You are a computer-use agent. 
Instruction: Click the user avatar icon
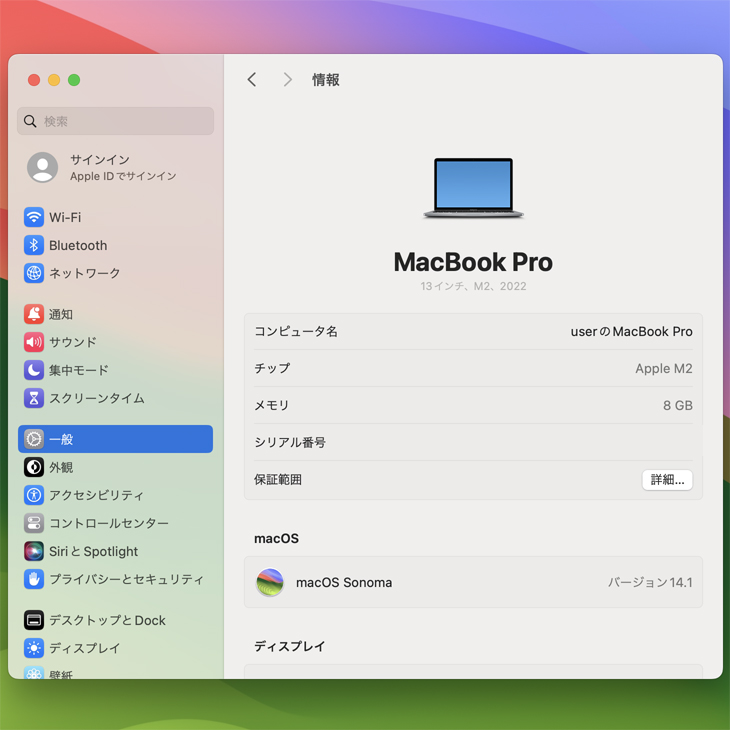pos(42,167)
